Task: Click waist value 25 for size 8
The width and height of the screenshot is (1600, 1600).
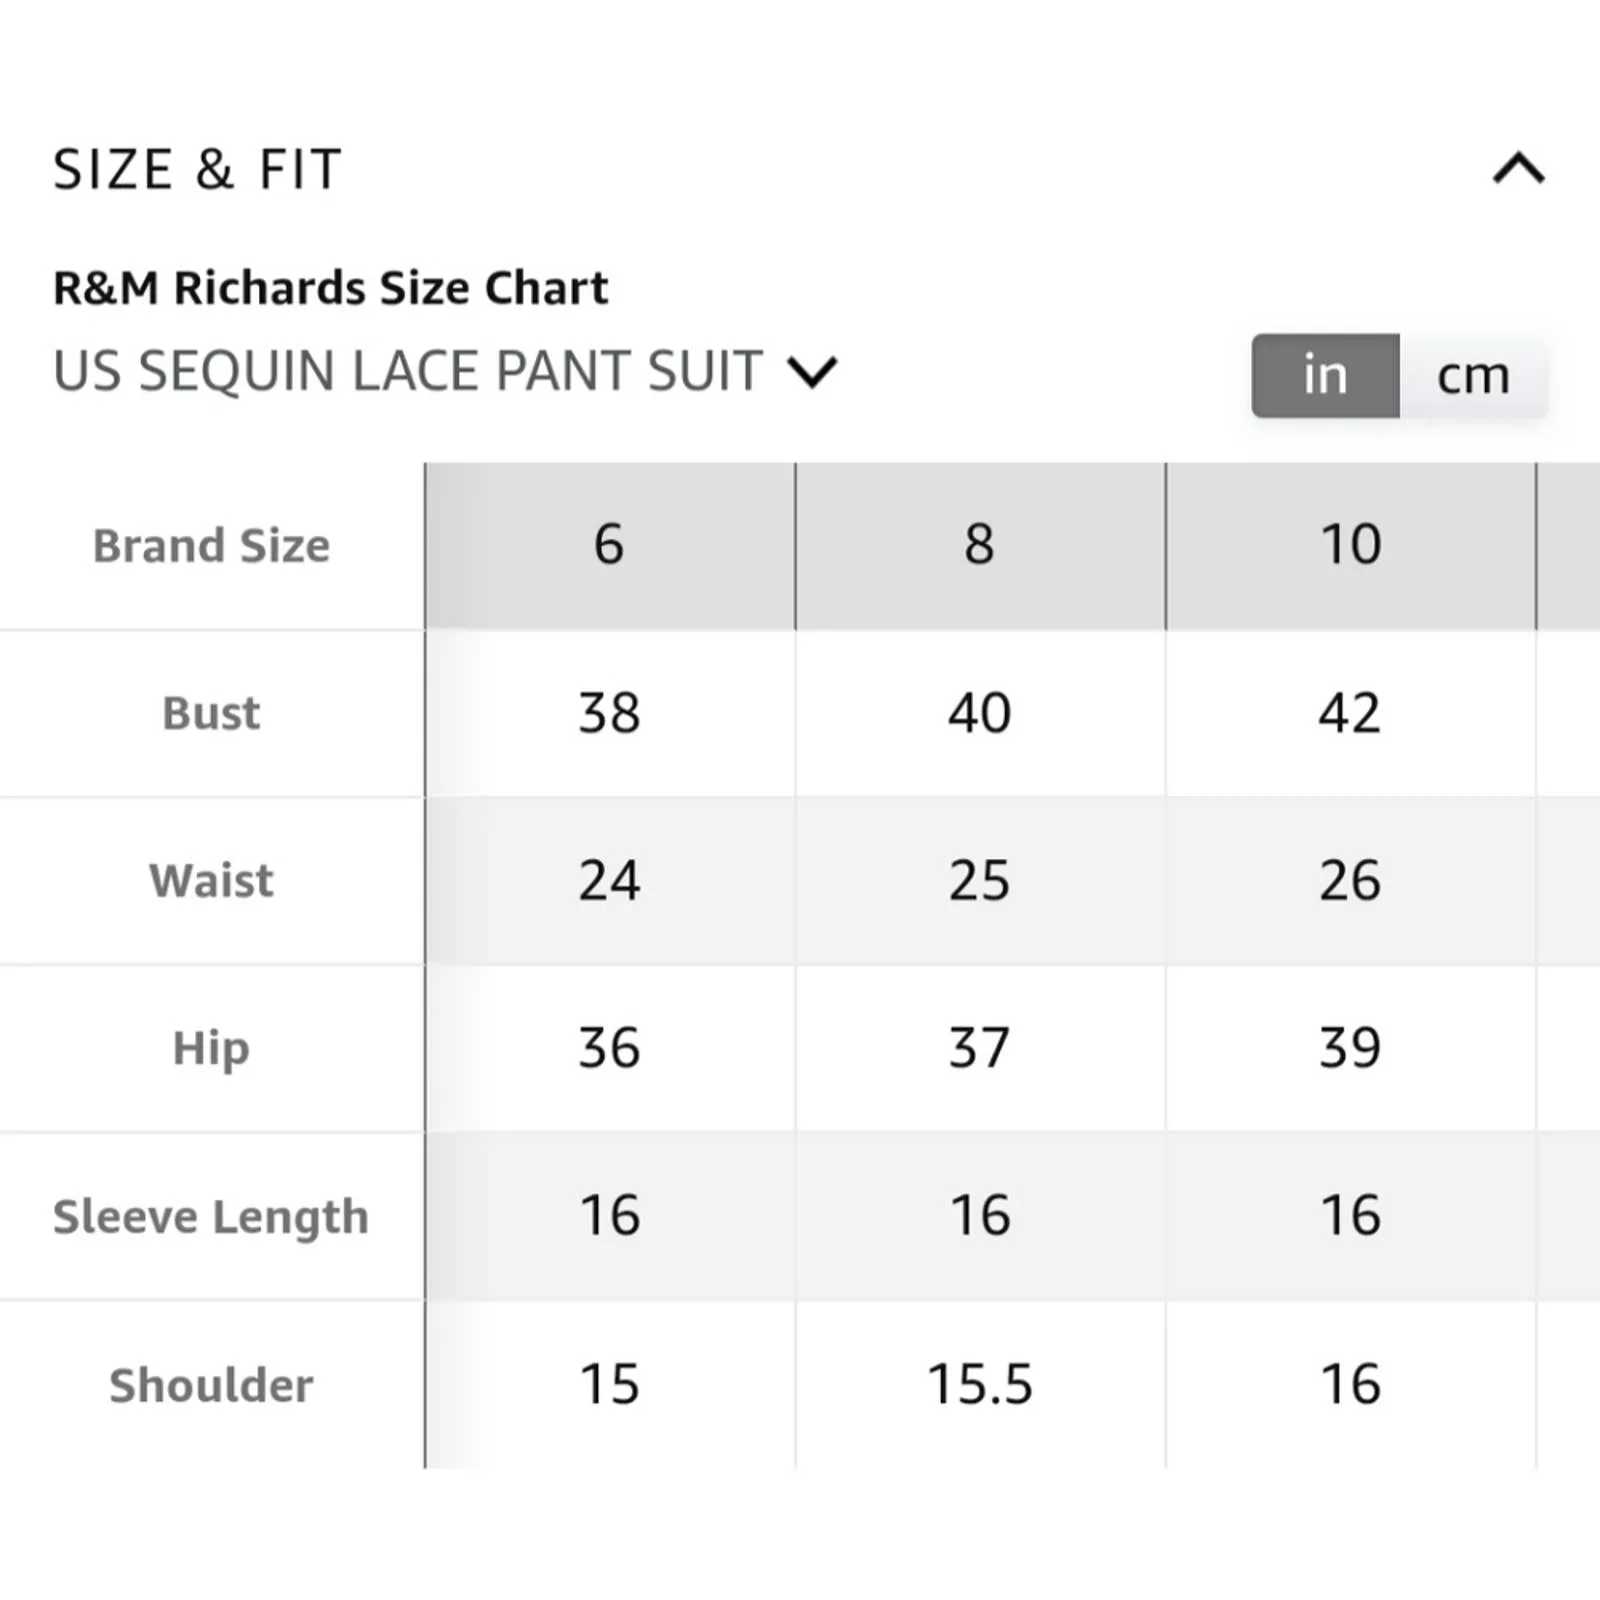Action: [980, 881]
